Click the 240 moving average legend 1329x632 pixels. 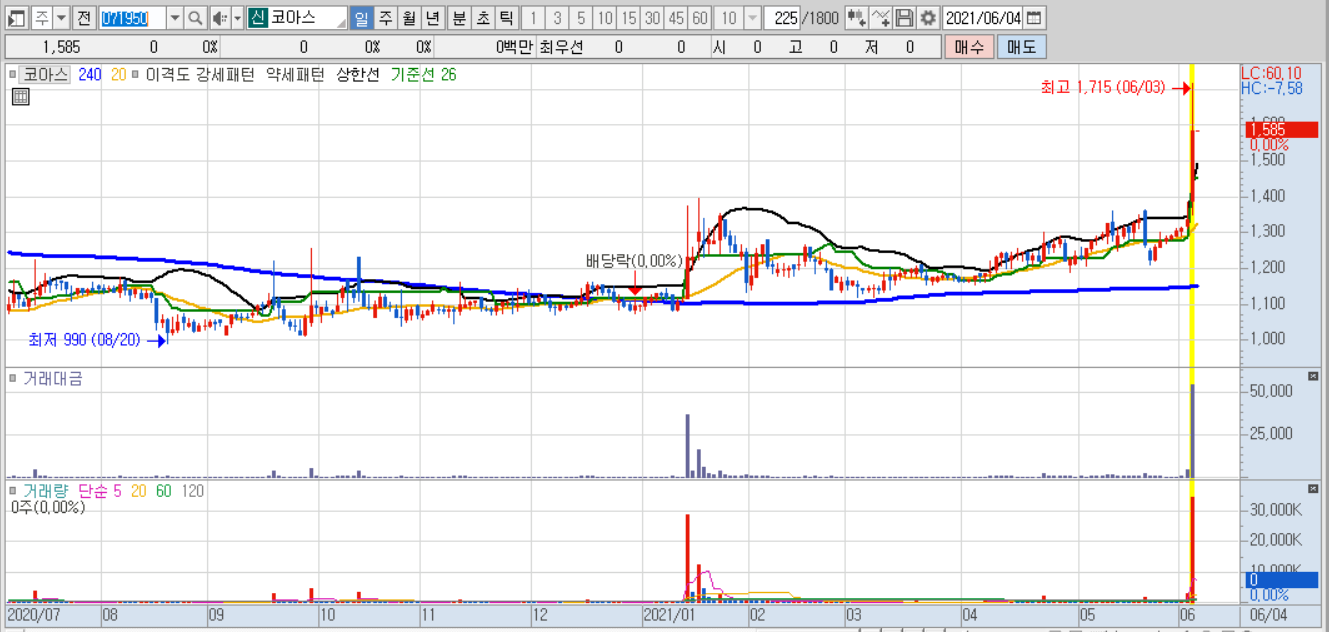tap(90, 74)
